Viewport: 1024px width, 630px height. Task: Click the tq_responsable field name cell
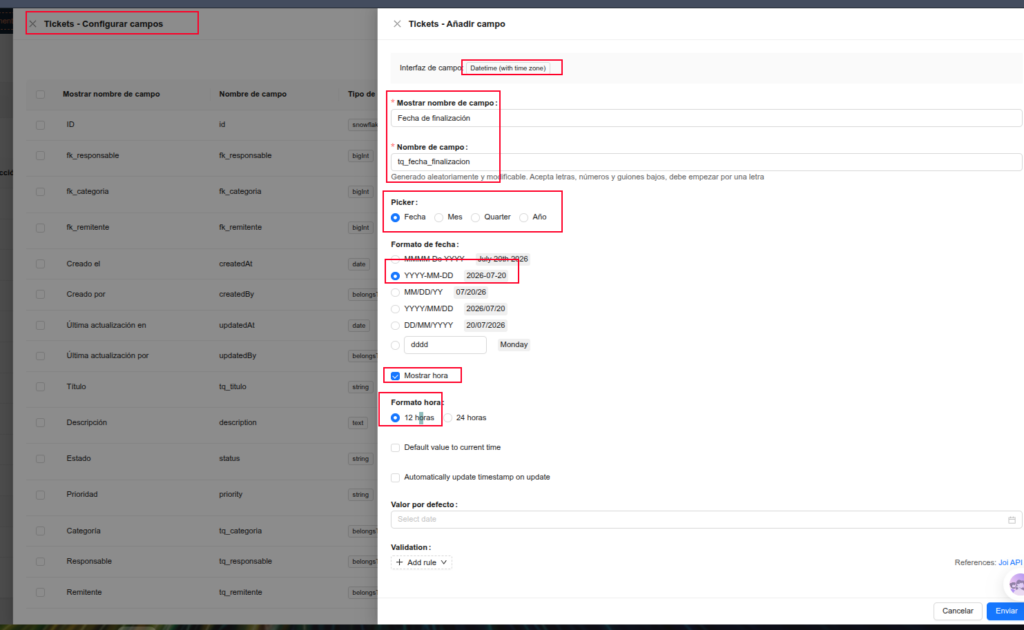coord(245,561)
